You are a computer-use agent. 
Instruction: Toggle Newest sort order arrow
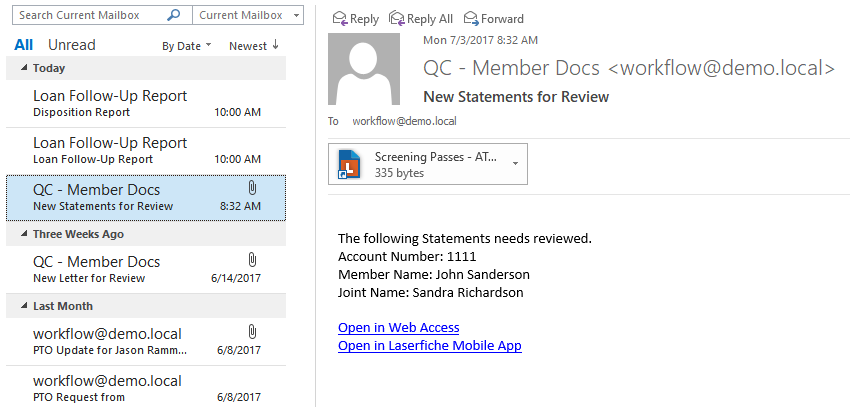pyautogui.click(x=275, y=46)
